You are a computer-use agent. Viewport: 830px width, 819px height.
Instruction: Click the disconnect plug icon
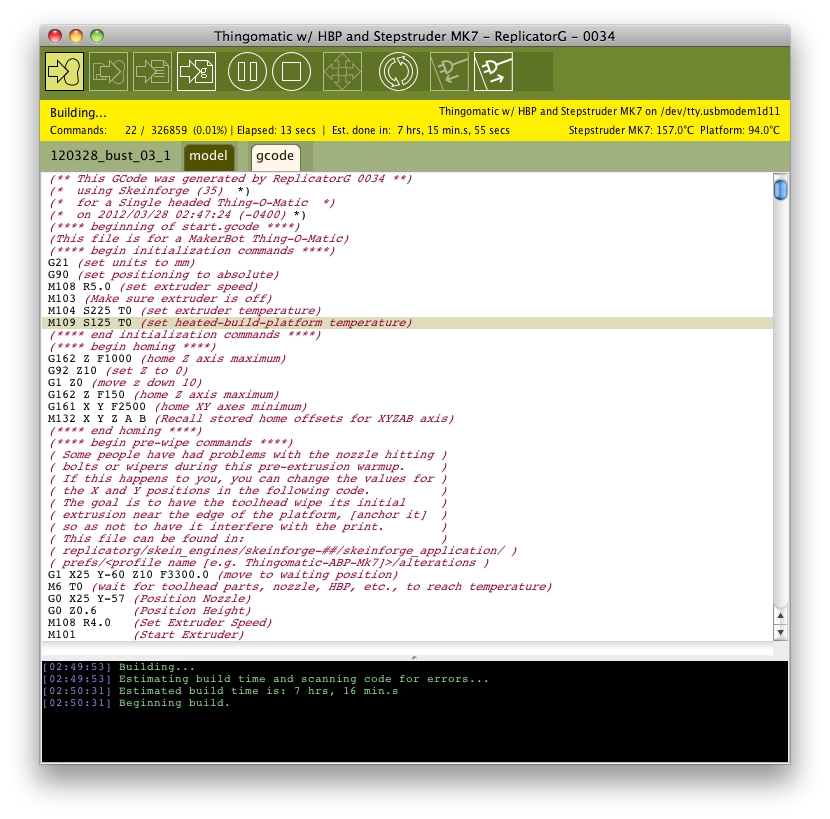(493, 71)
